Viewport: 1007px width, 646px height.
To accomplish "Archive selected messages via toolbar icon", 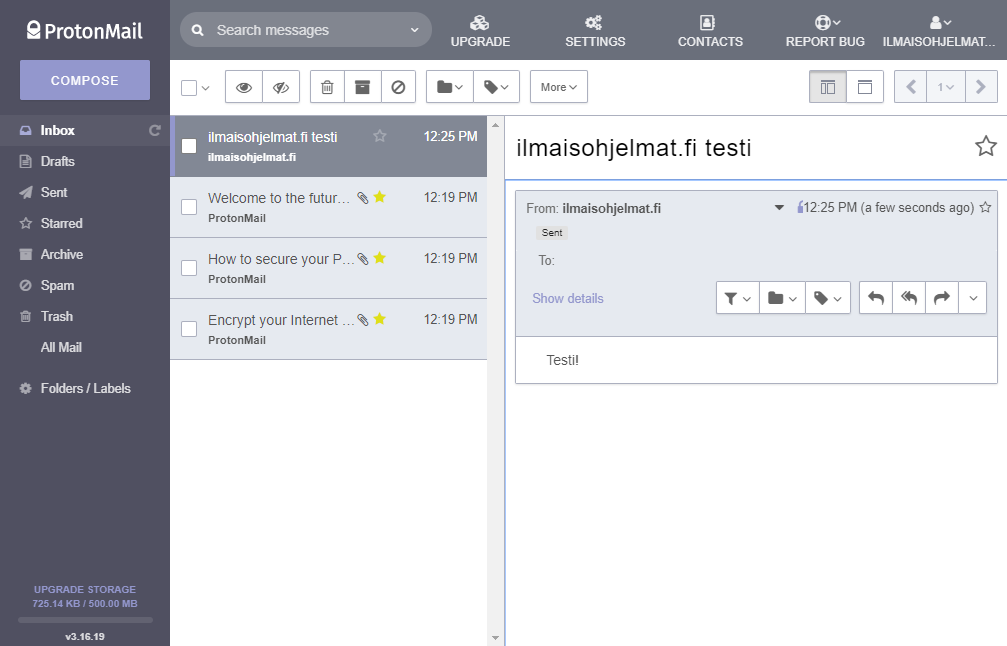I will click(x=362, y=87).
